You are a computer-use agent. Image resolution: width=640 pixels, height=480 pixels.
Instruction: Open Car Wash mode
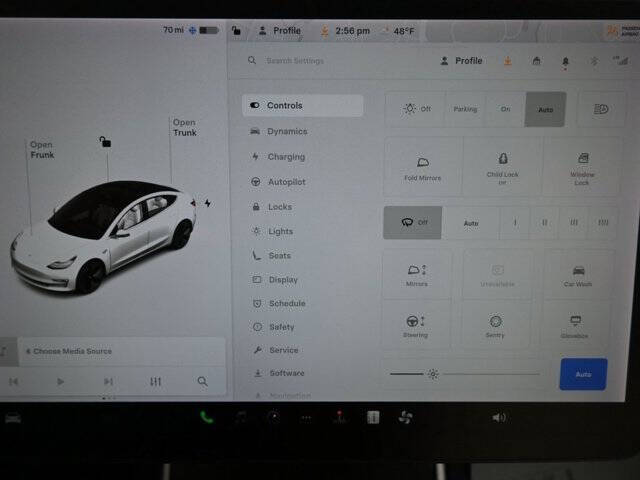pyautogui.click(x=578, y=275)
